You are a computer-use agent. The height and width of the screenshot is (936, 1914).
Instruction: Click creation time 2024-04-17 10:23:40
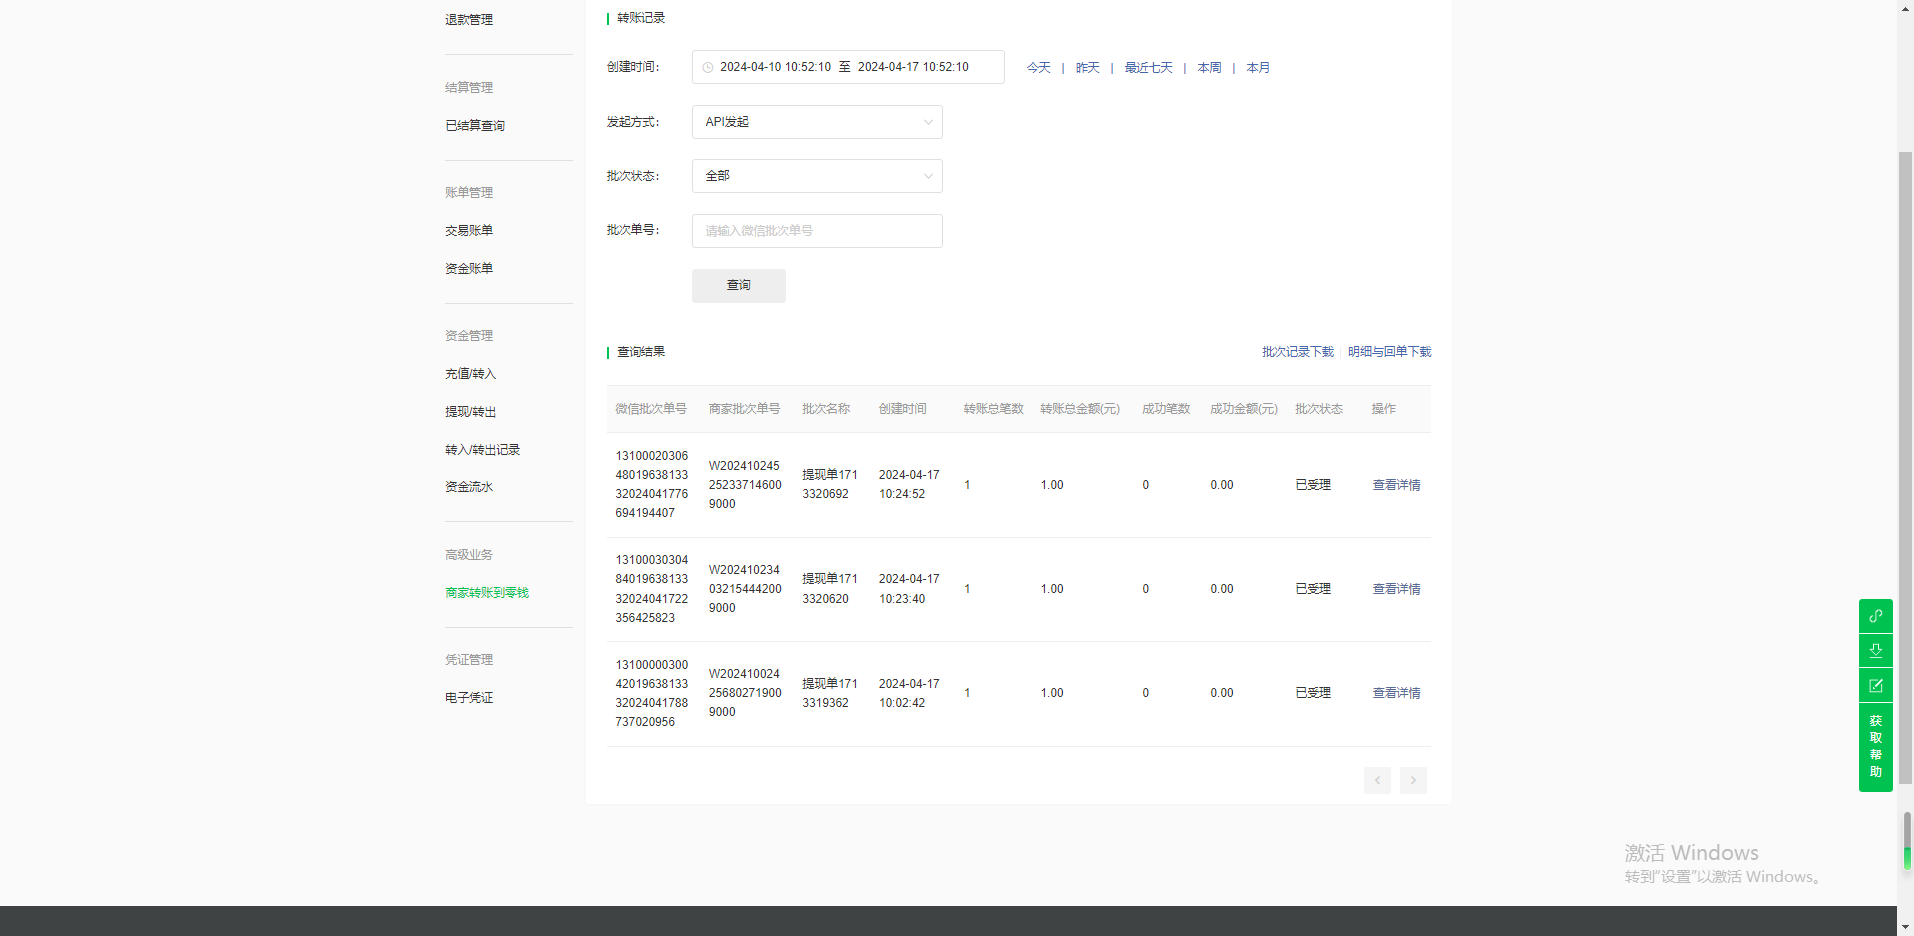point(909,589)
